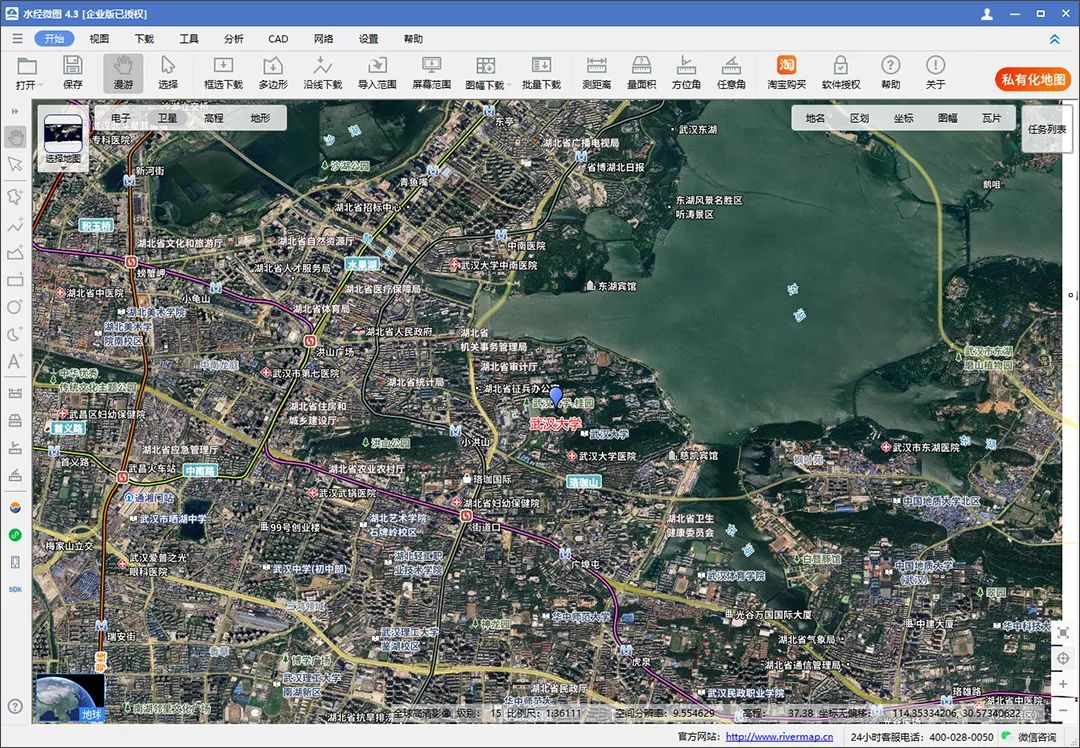
Task: Activate the 漫游 pan hand tool
Action: click(123, 73)
